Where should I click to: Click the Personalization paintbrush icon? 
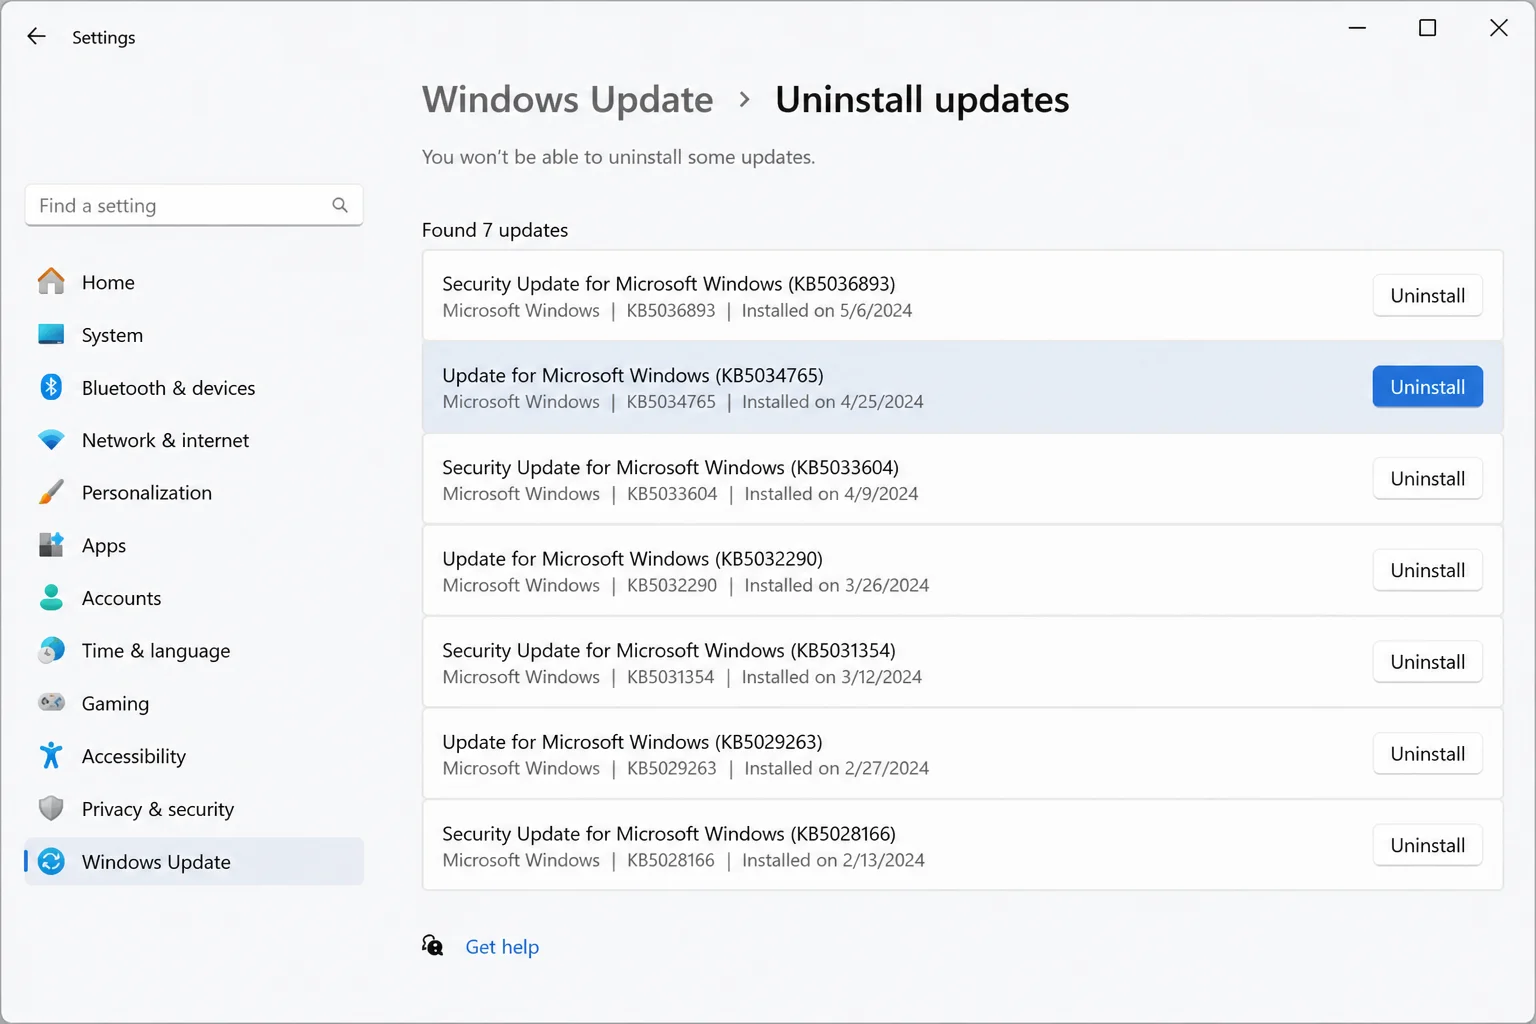tap(51, 492)
